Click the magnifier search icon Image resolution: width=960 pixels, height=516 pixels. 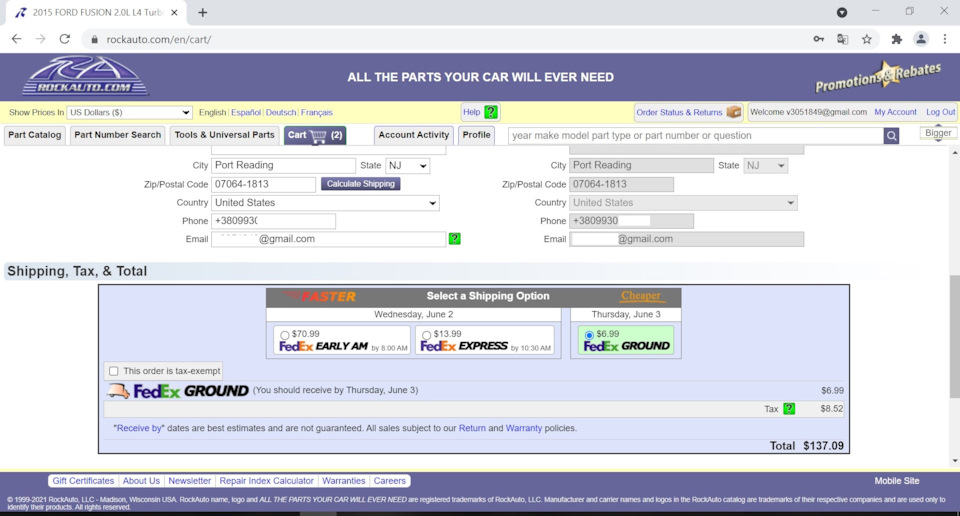tap(891, 136)
